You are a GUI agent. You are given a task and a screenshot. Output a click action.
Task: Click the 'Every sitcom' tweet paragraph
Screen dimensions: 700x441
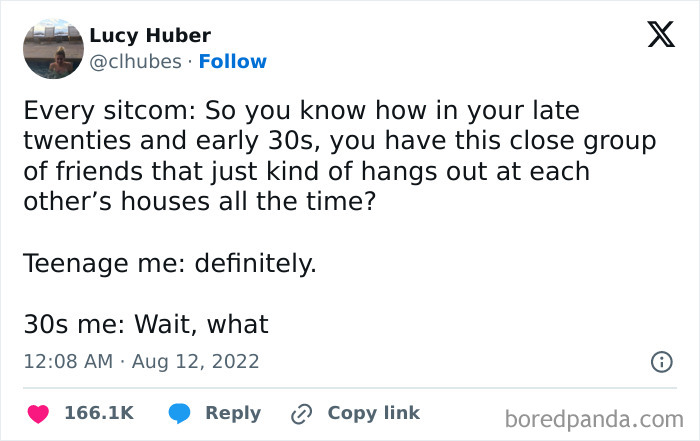(300, 109)
